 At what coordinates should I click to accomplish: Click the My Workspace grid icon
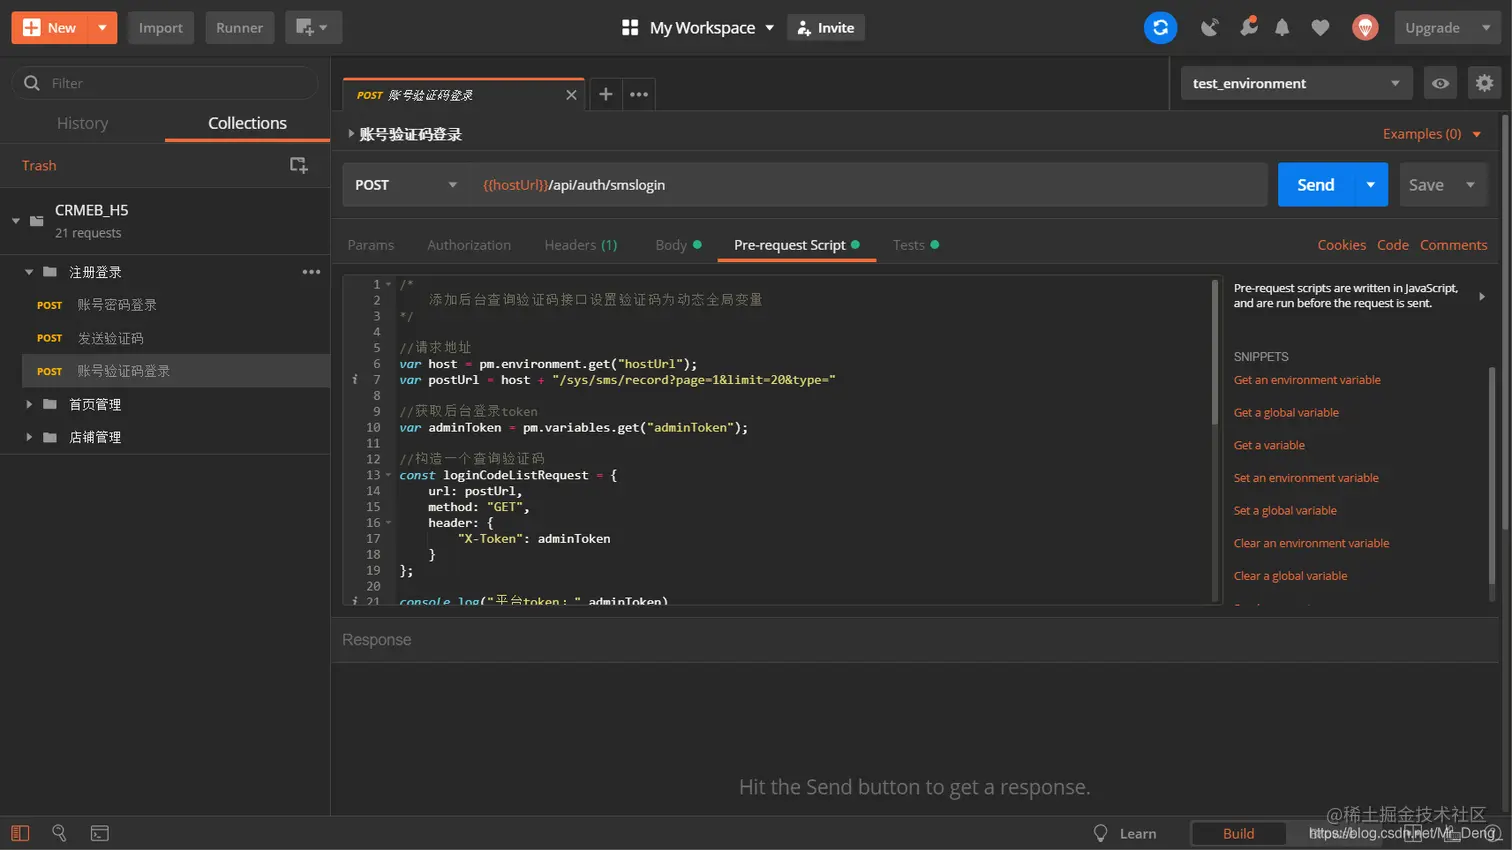[x=630, y=28]
